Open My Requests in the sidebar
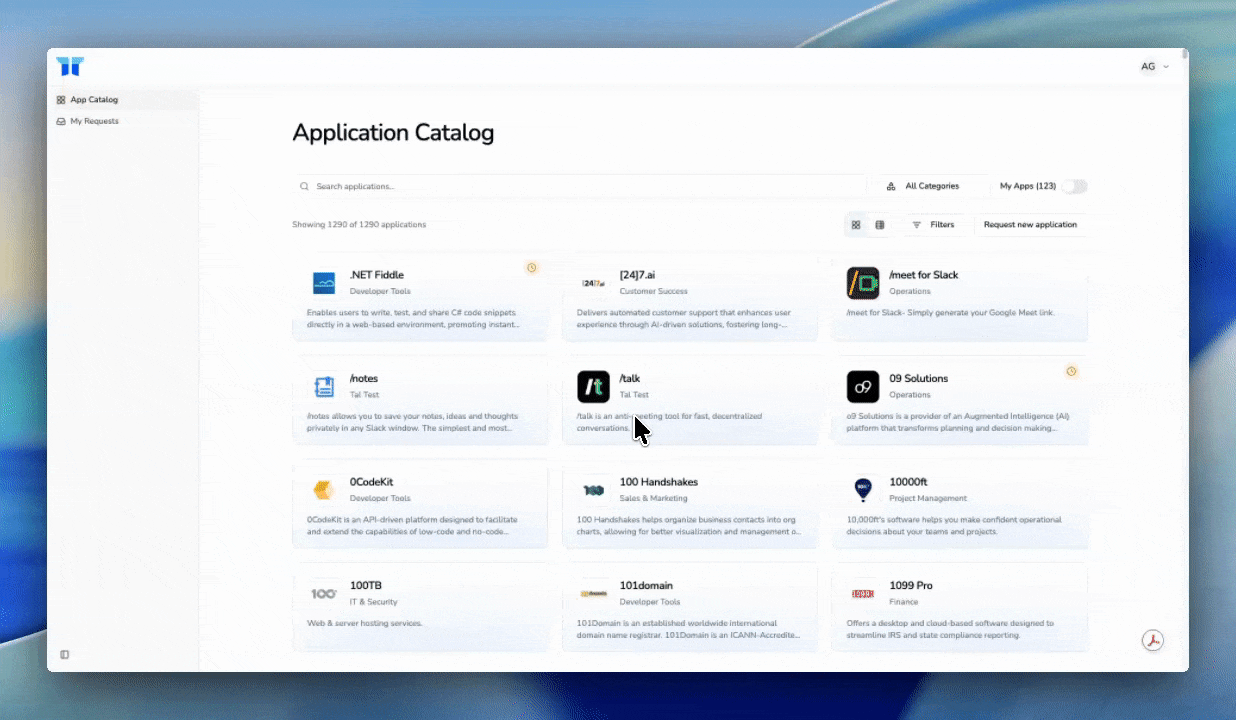Viewport: 1236px width, 720px height. click(x=122, y=121)
